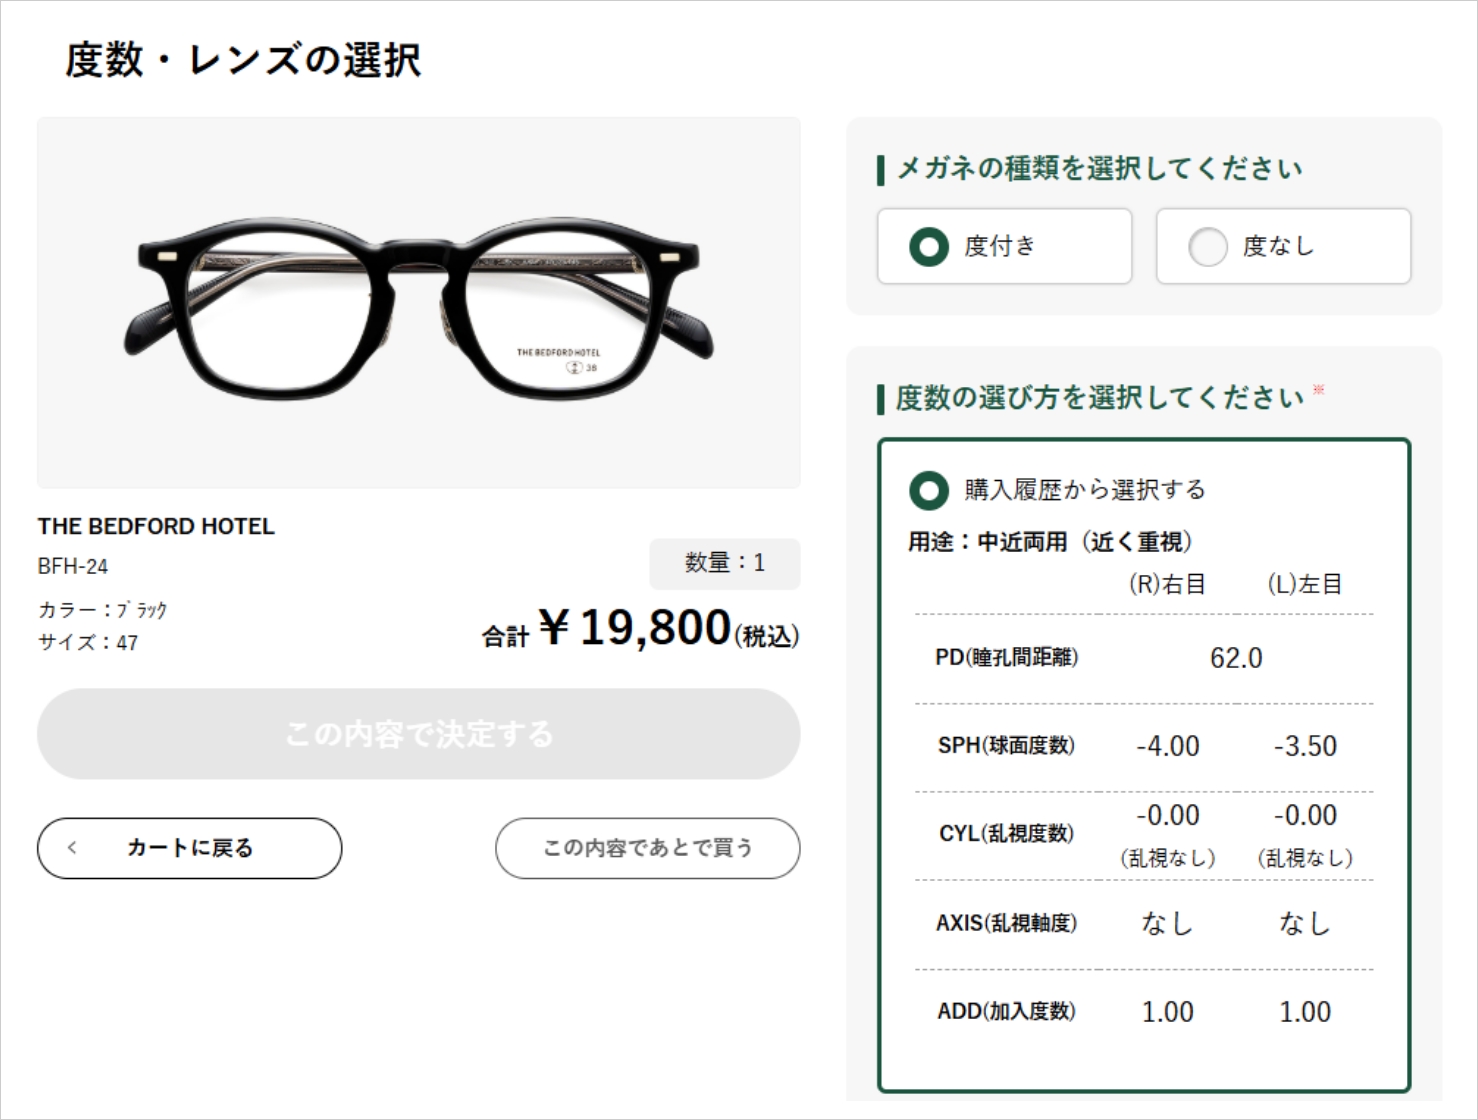This screenshot has height=1120, width=1478.
Task: Click the left-eye ADD value 1.00
Action: coord(1305,1012)
